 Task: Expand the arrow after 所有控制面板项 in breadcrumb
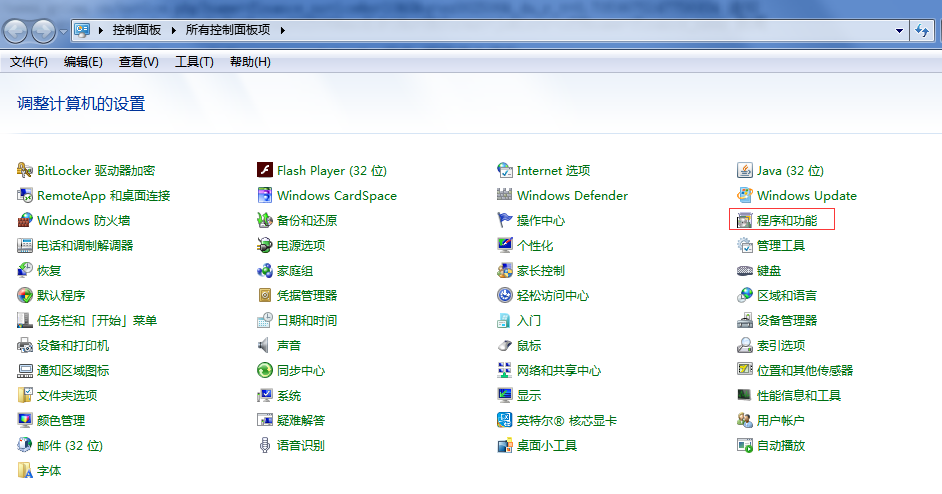click(x=282, y=30)
